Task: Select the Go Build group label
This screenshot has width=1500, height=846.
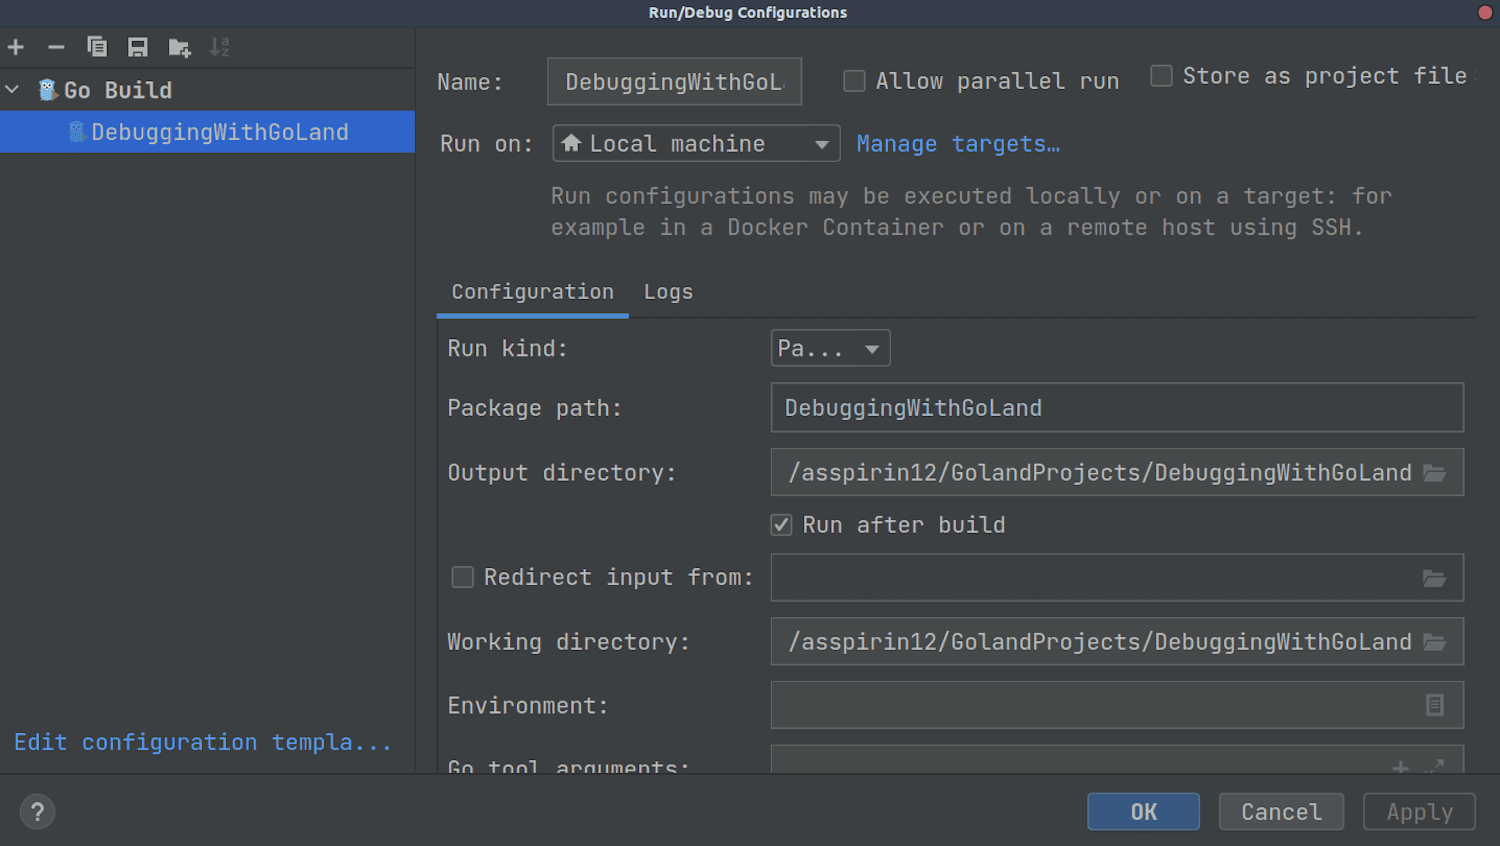Action: point(118,90)
